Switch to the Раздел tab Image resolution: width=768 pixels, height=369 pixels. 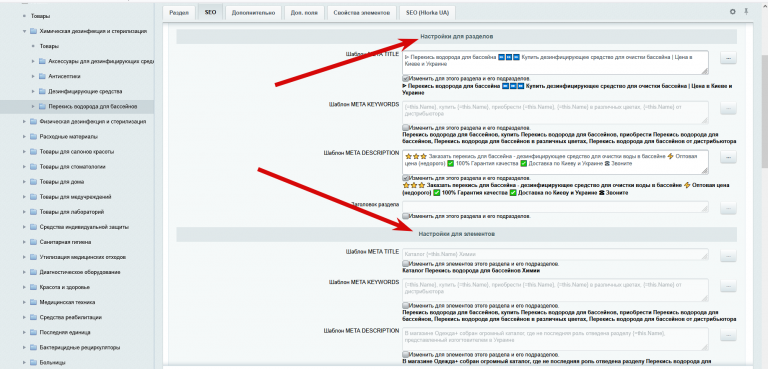(179, 13)
